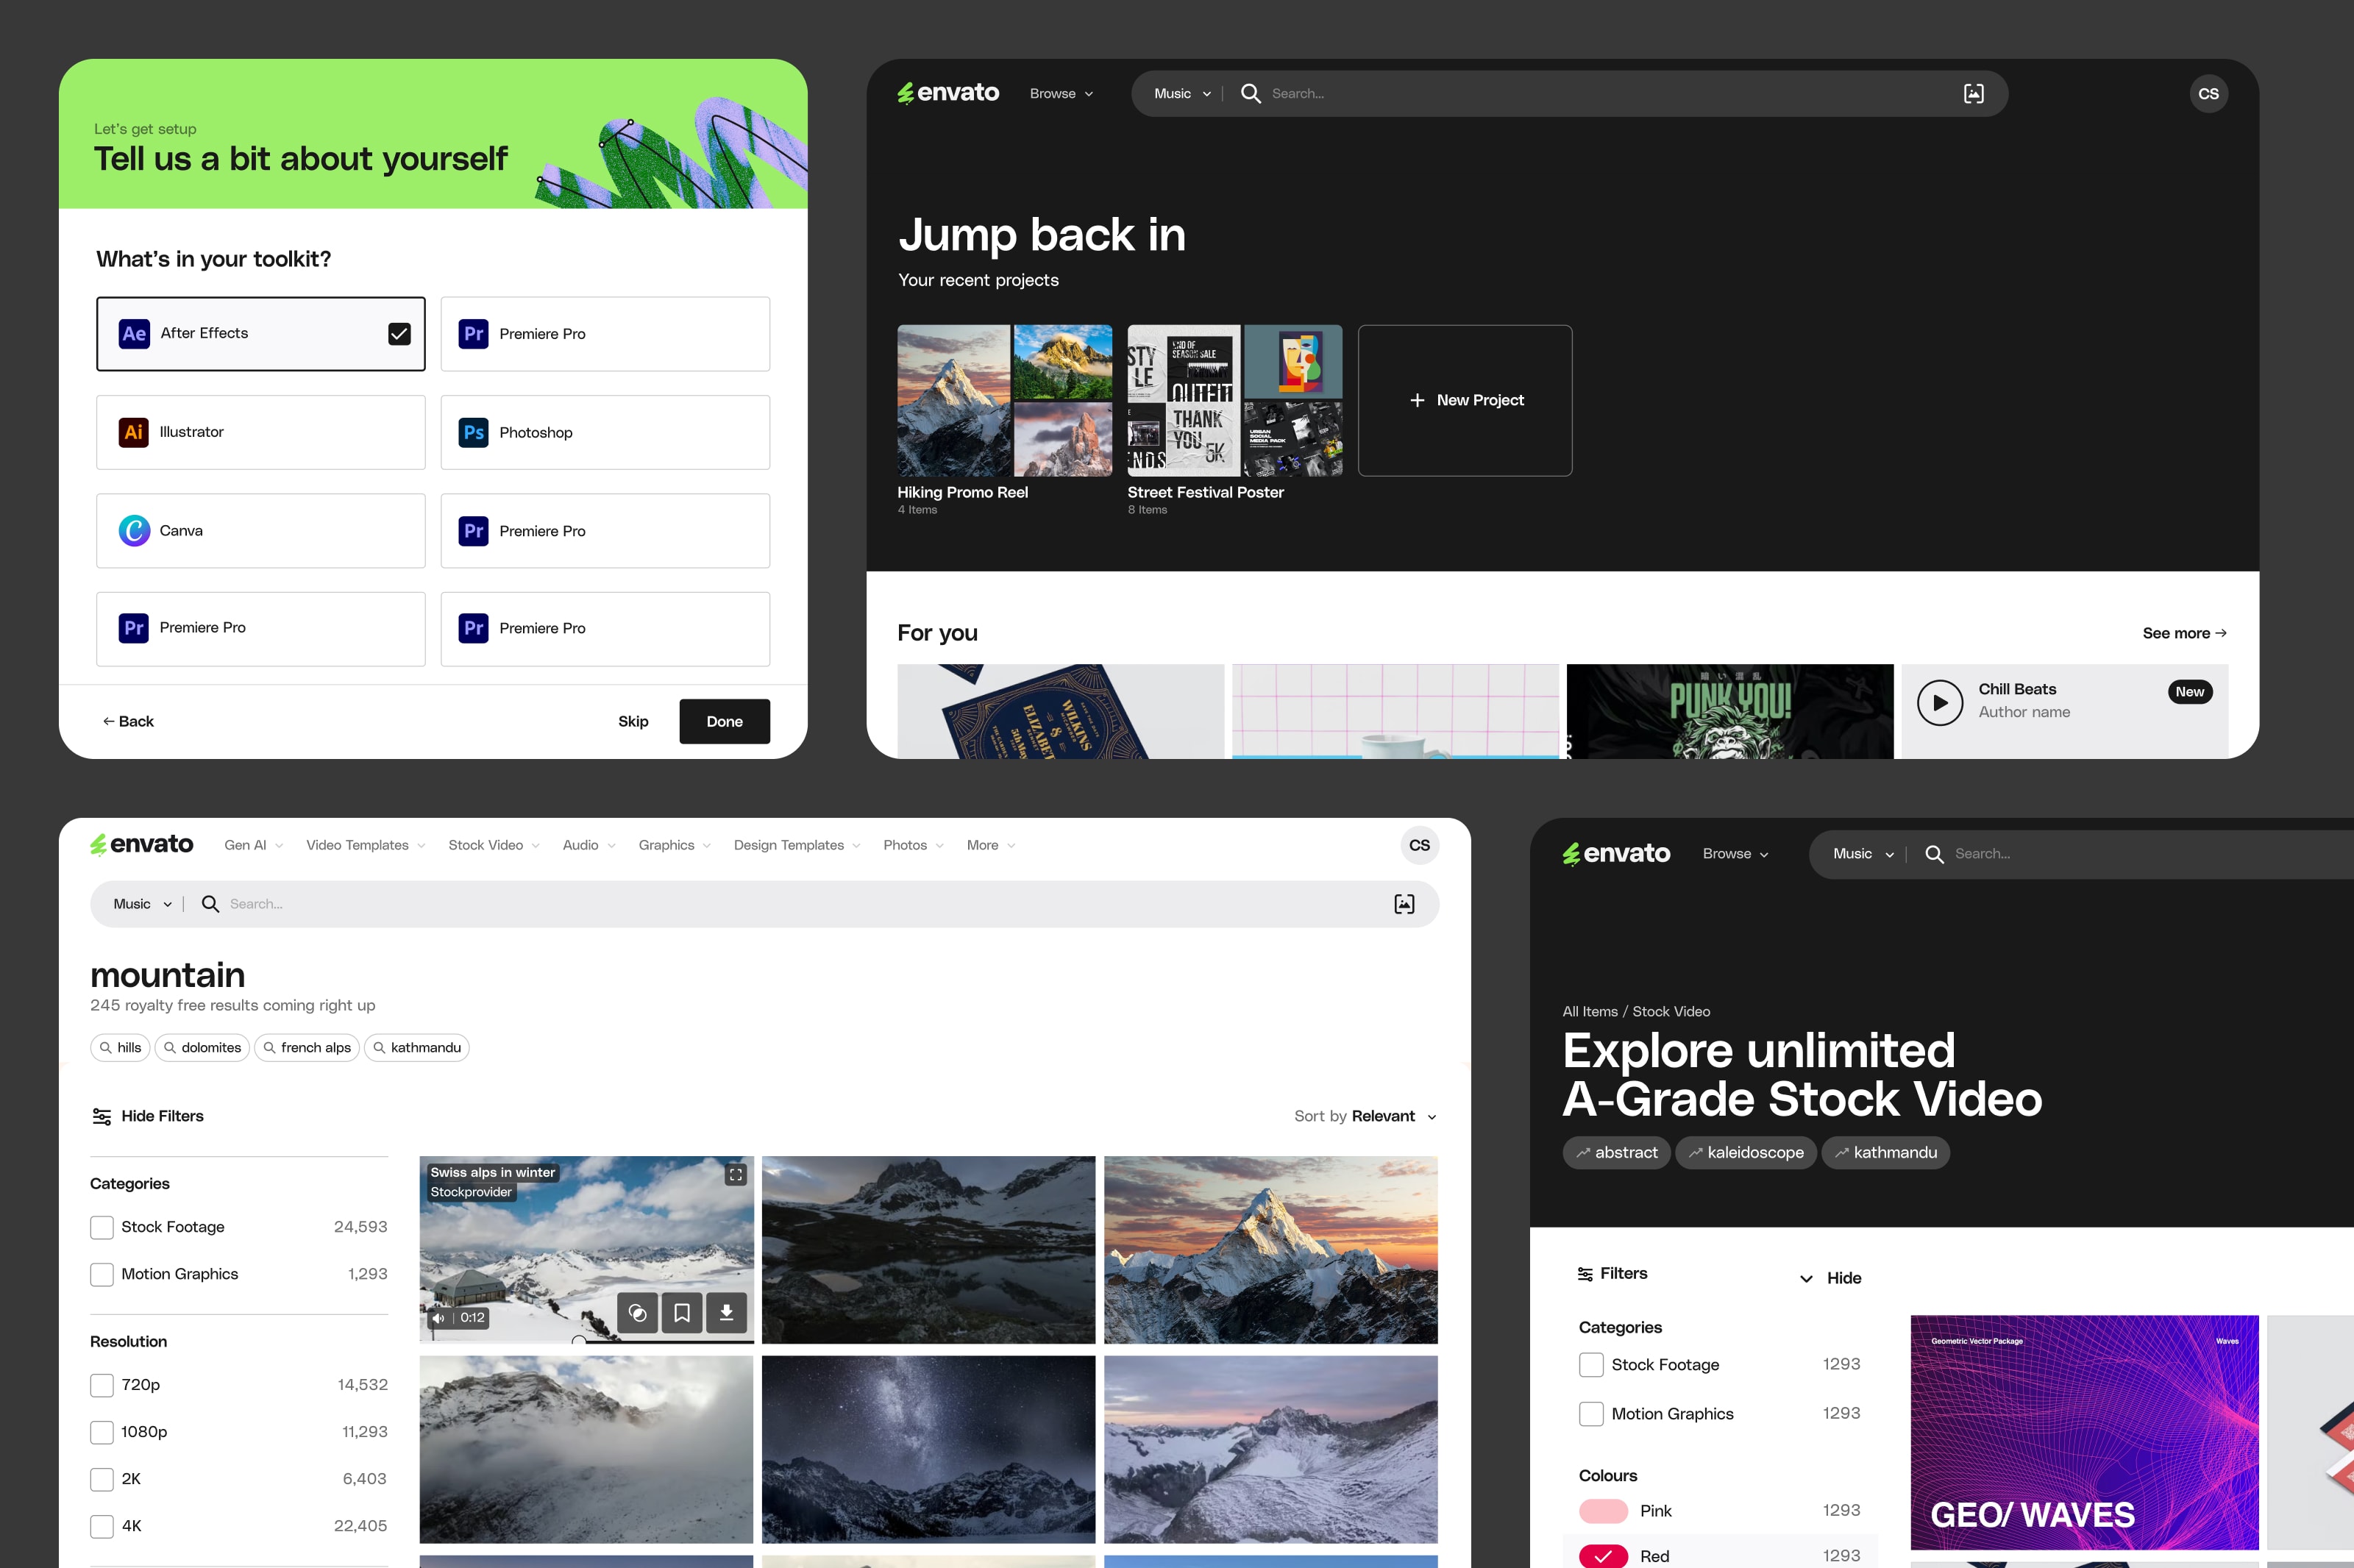Select the Pink colour swatch

click(x=1603, y=1511)
